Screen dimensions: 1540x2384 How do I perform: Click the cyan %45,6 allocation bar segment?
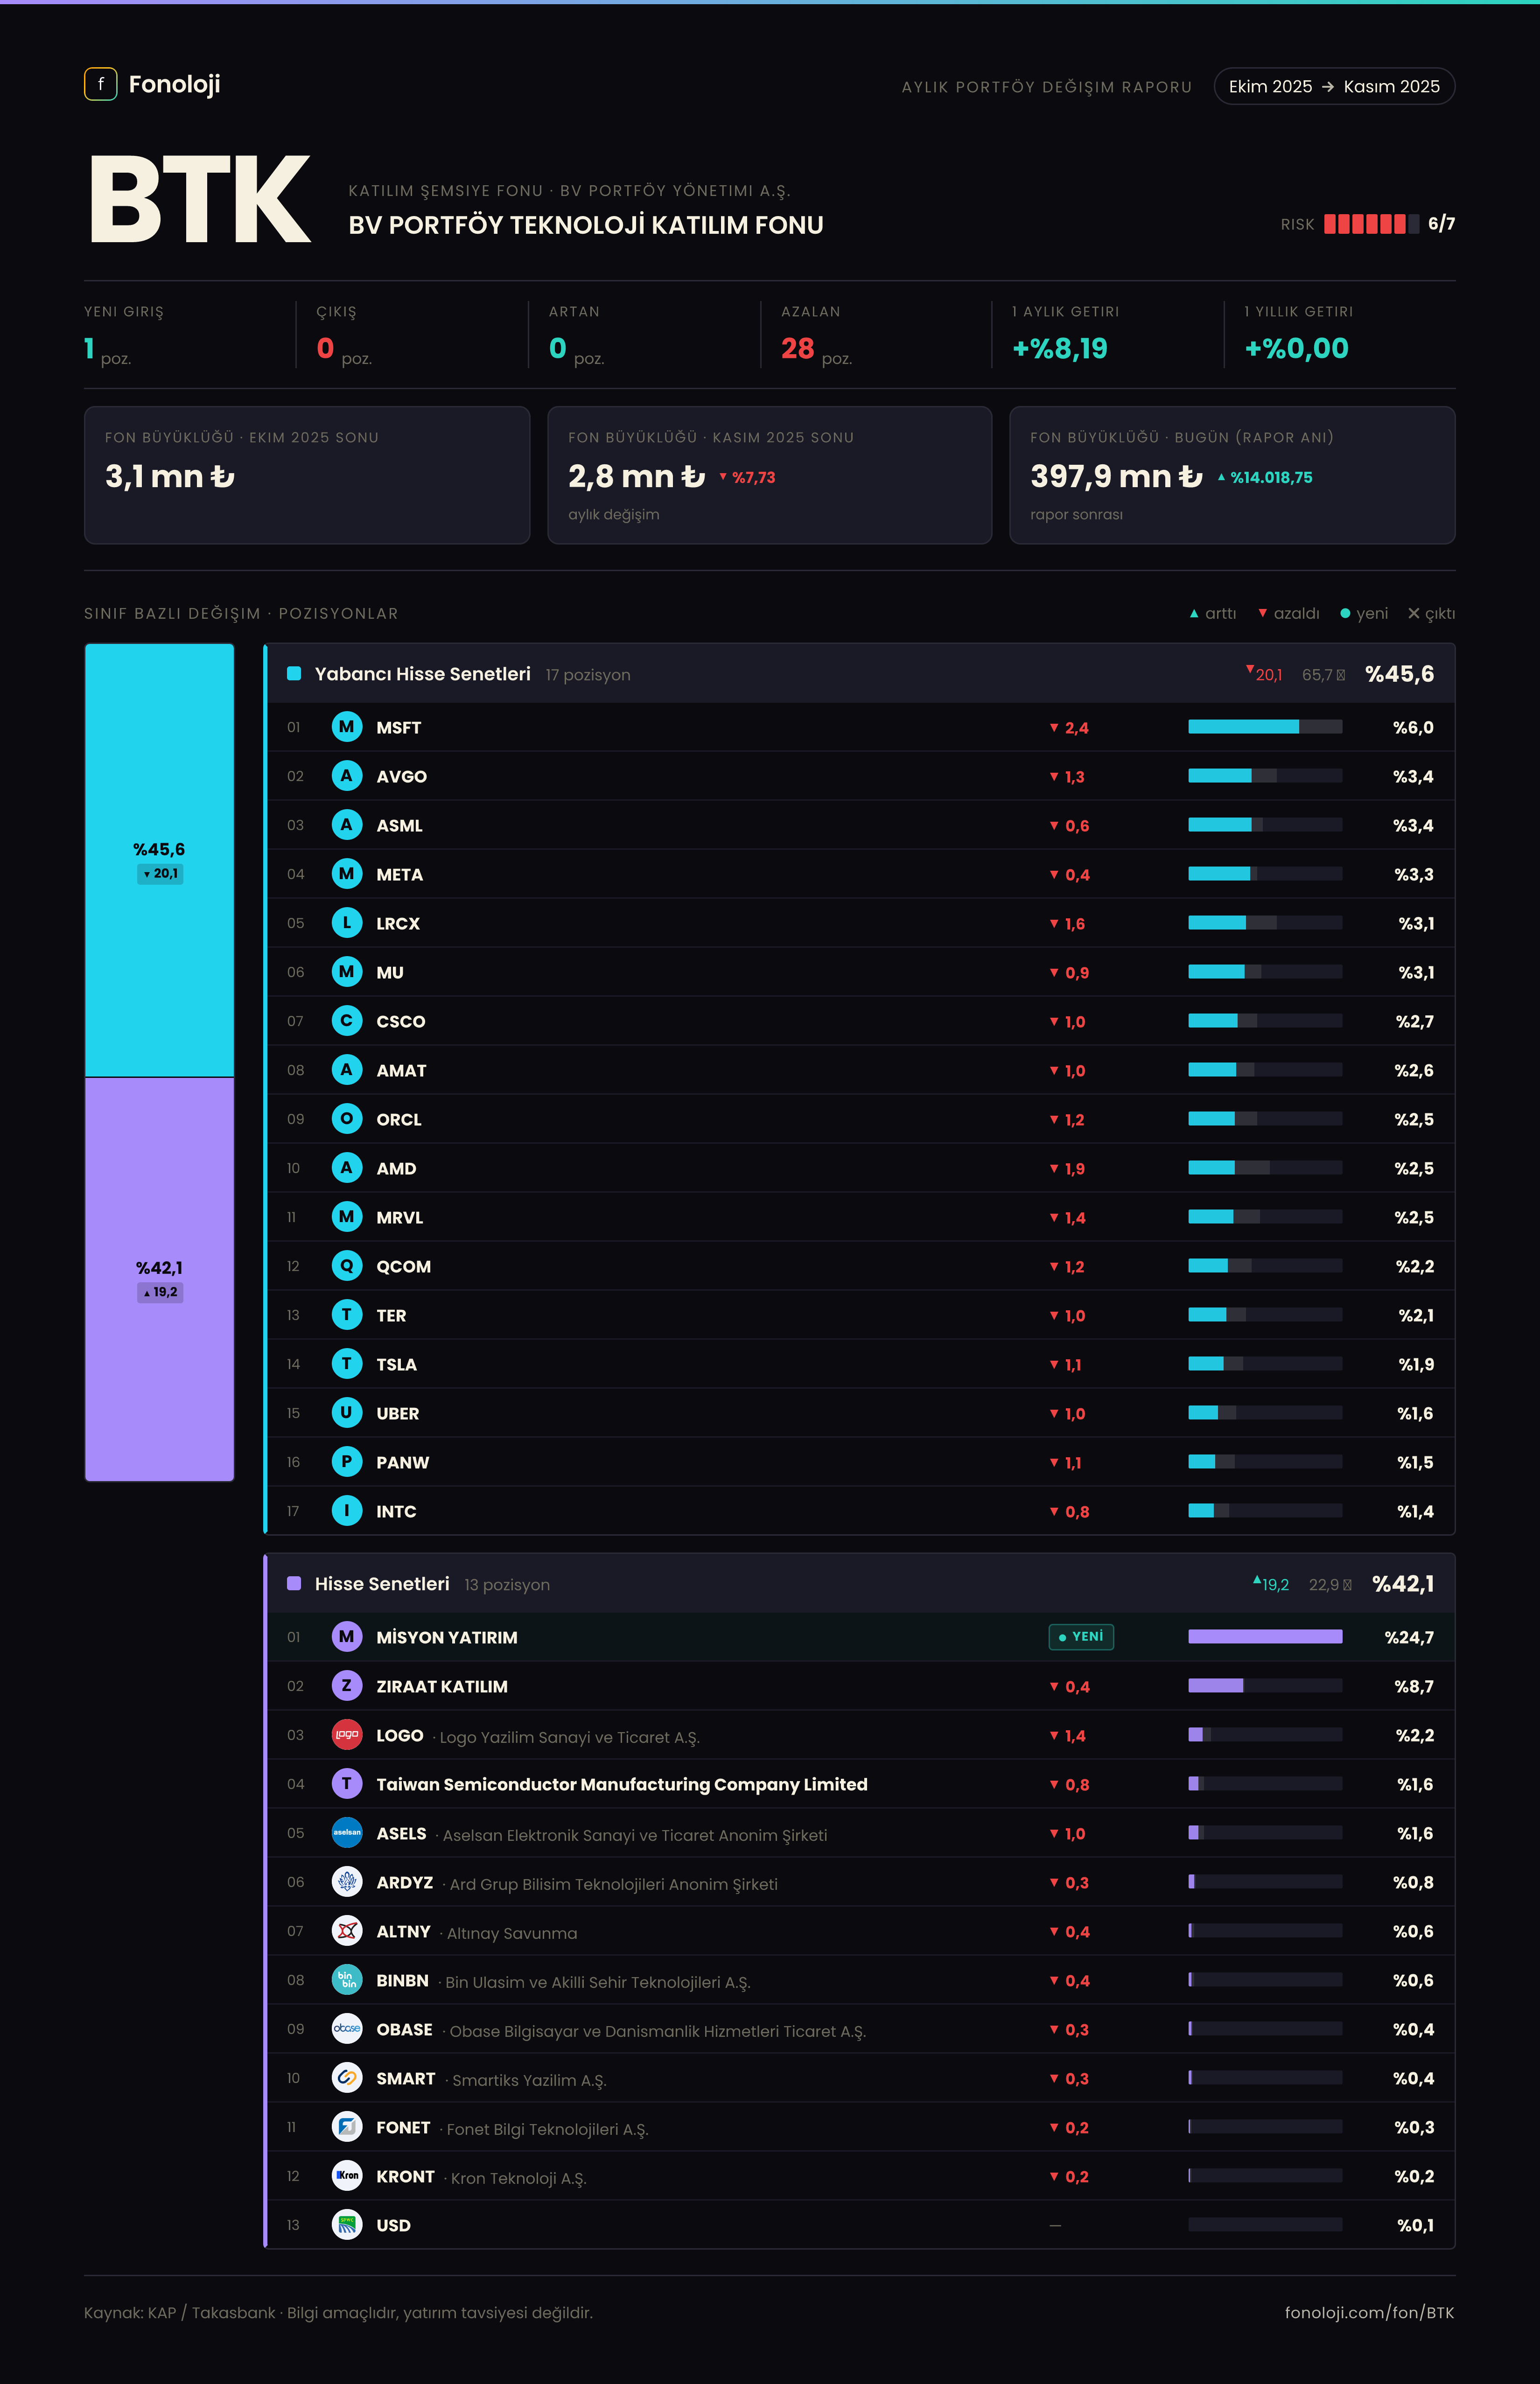[x=159, y=860]
